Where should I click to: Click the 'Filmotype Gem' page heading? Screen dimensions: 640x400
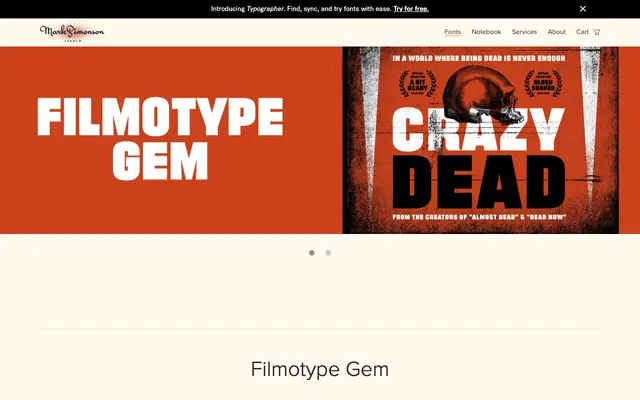(x=320, y=369)
